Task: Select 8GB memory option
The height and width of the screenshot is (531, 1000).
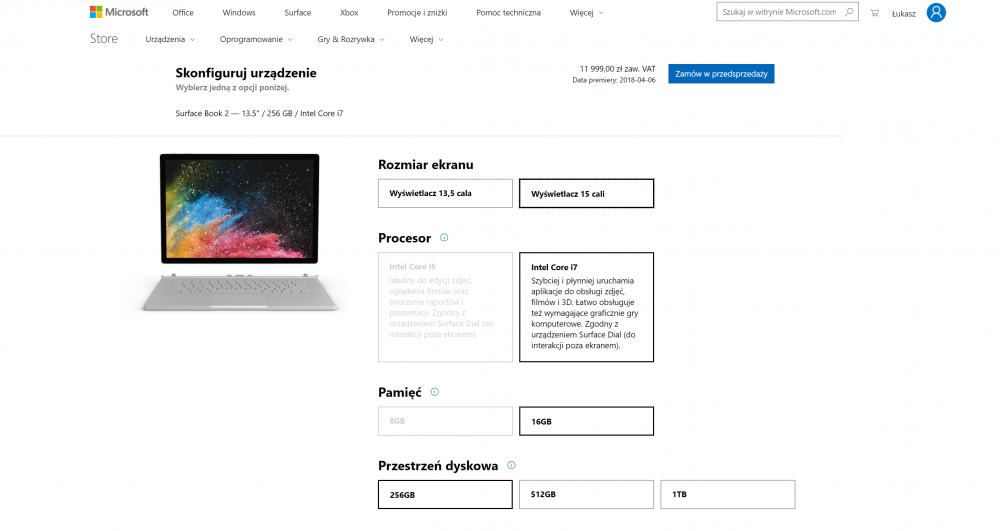Action: [445, 421]
